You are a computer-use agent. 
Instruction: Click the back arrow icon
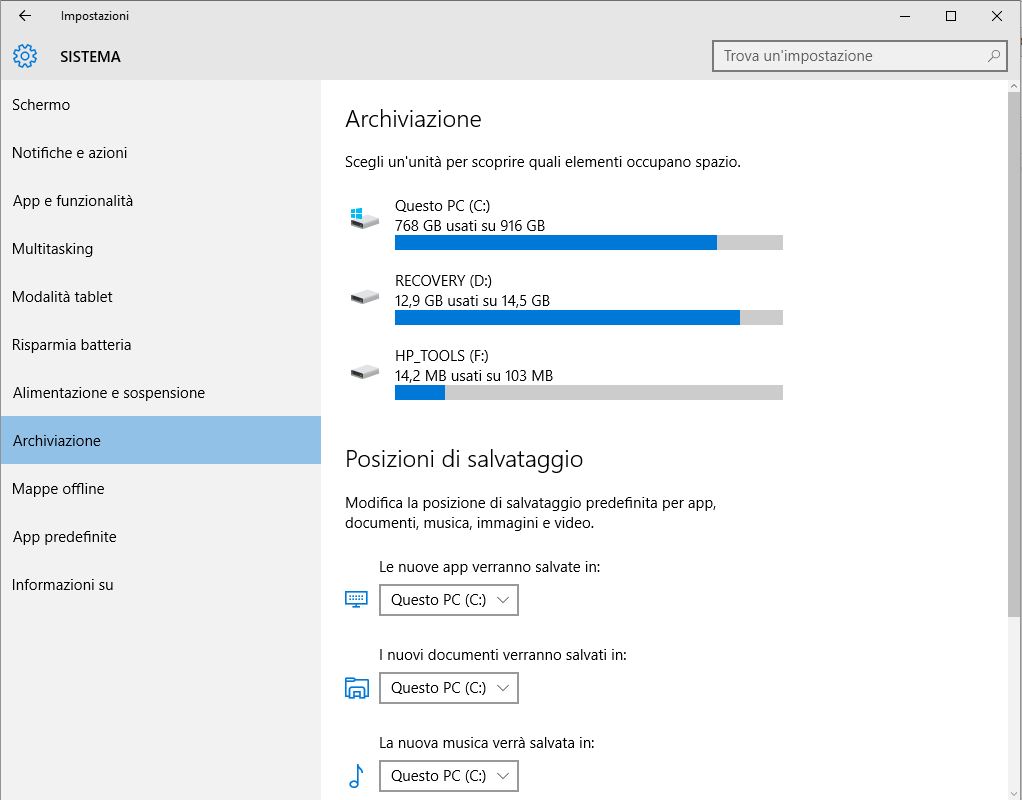pos(25,16)
